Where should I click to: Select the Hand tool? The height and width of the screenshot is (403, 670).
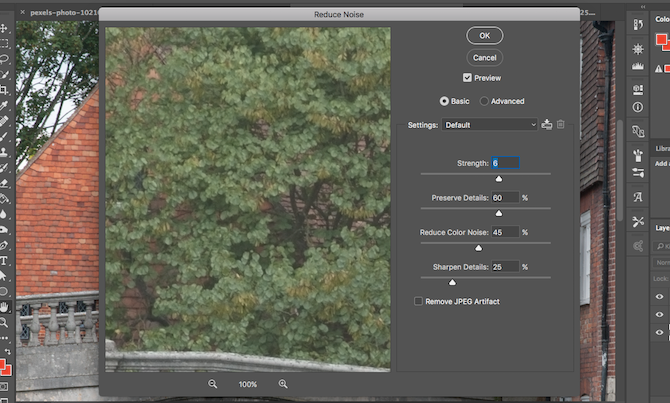click(x=5, y=307)
